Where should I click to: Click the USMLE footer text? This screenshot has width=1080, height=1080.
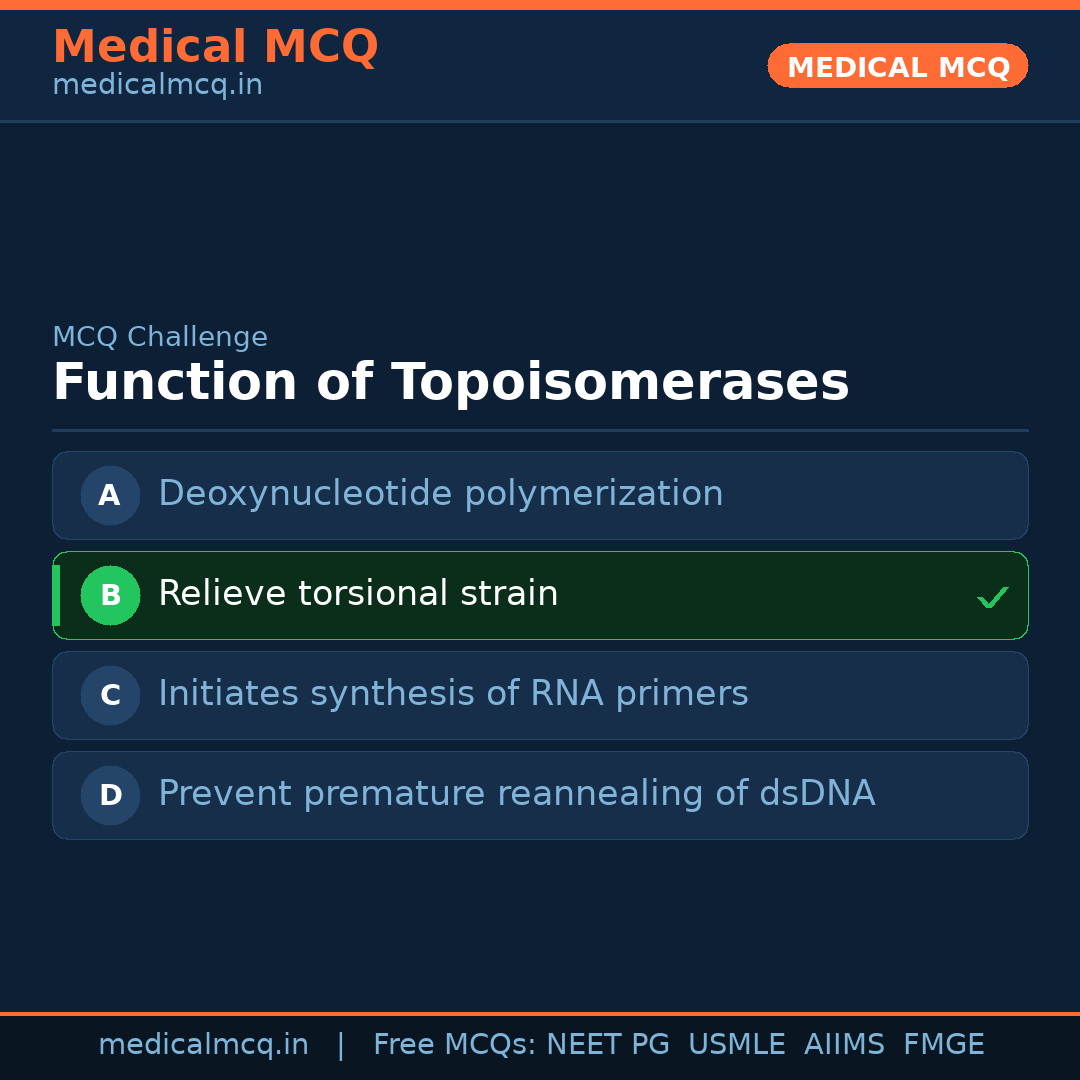pos(736,1045)
